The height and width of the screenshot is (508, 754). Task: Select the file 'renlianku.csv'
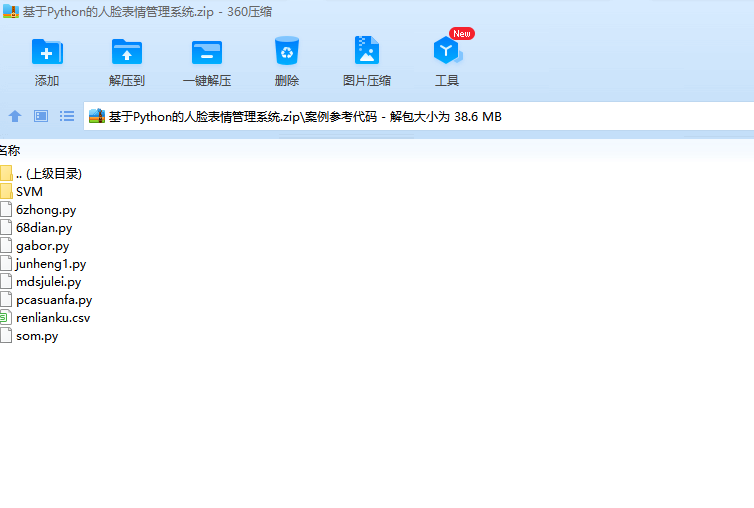[x=53, y=318]
